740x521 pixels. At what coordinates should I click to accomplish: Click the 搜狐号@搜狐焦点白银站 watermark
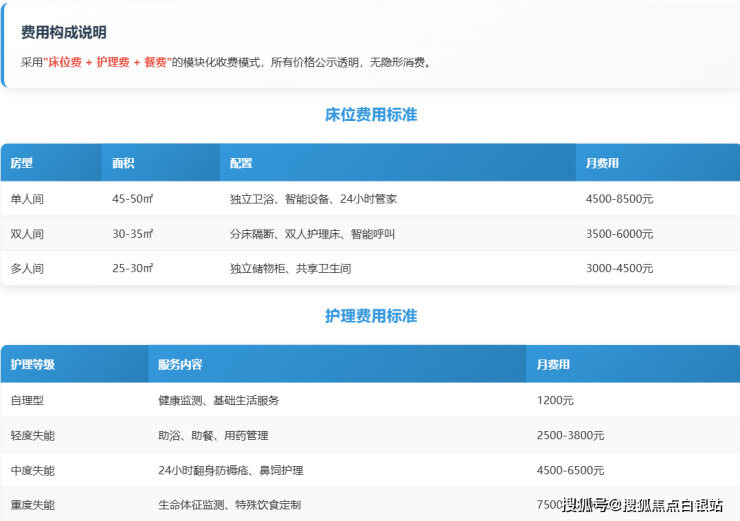(x=641, y=505)
